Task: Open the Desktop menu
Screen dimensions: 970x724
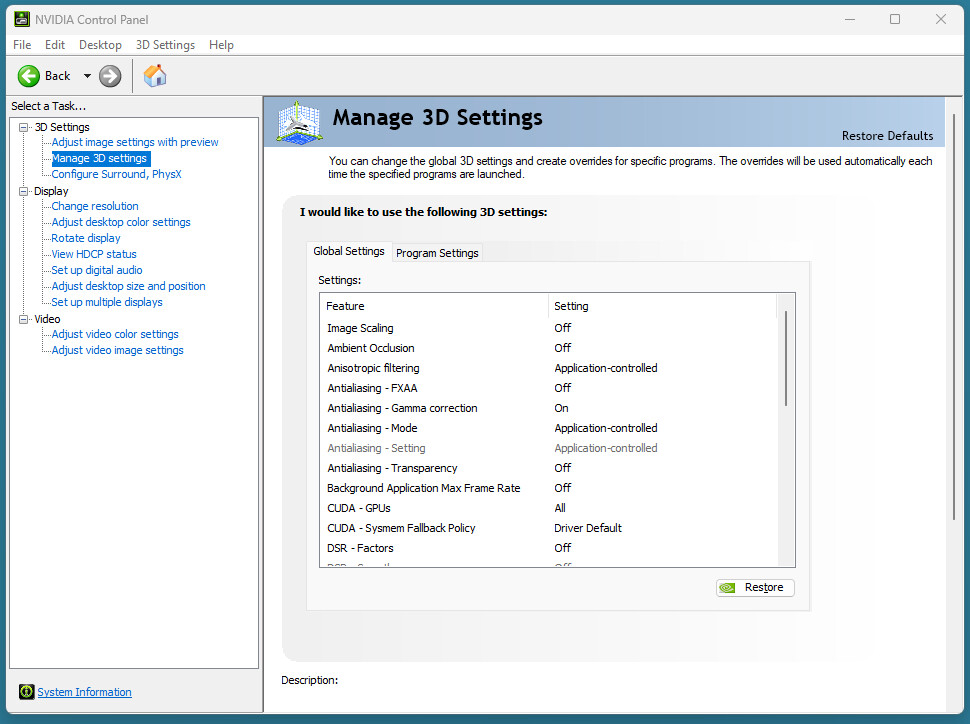Action: click(x=100, y=45)
